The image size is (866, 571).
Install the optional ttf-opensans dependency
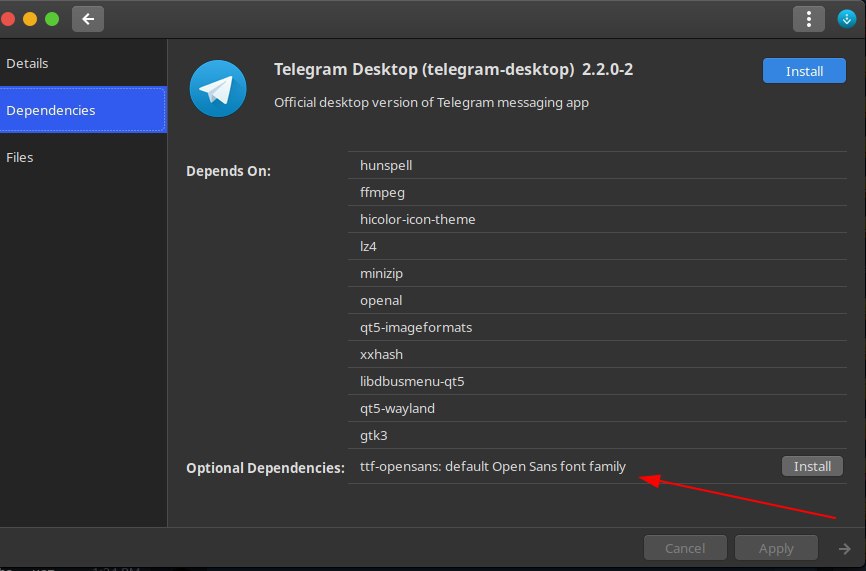point(812,466)
